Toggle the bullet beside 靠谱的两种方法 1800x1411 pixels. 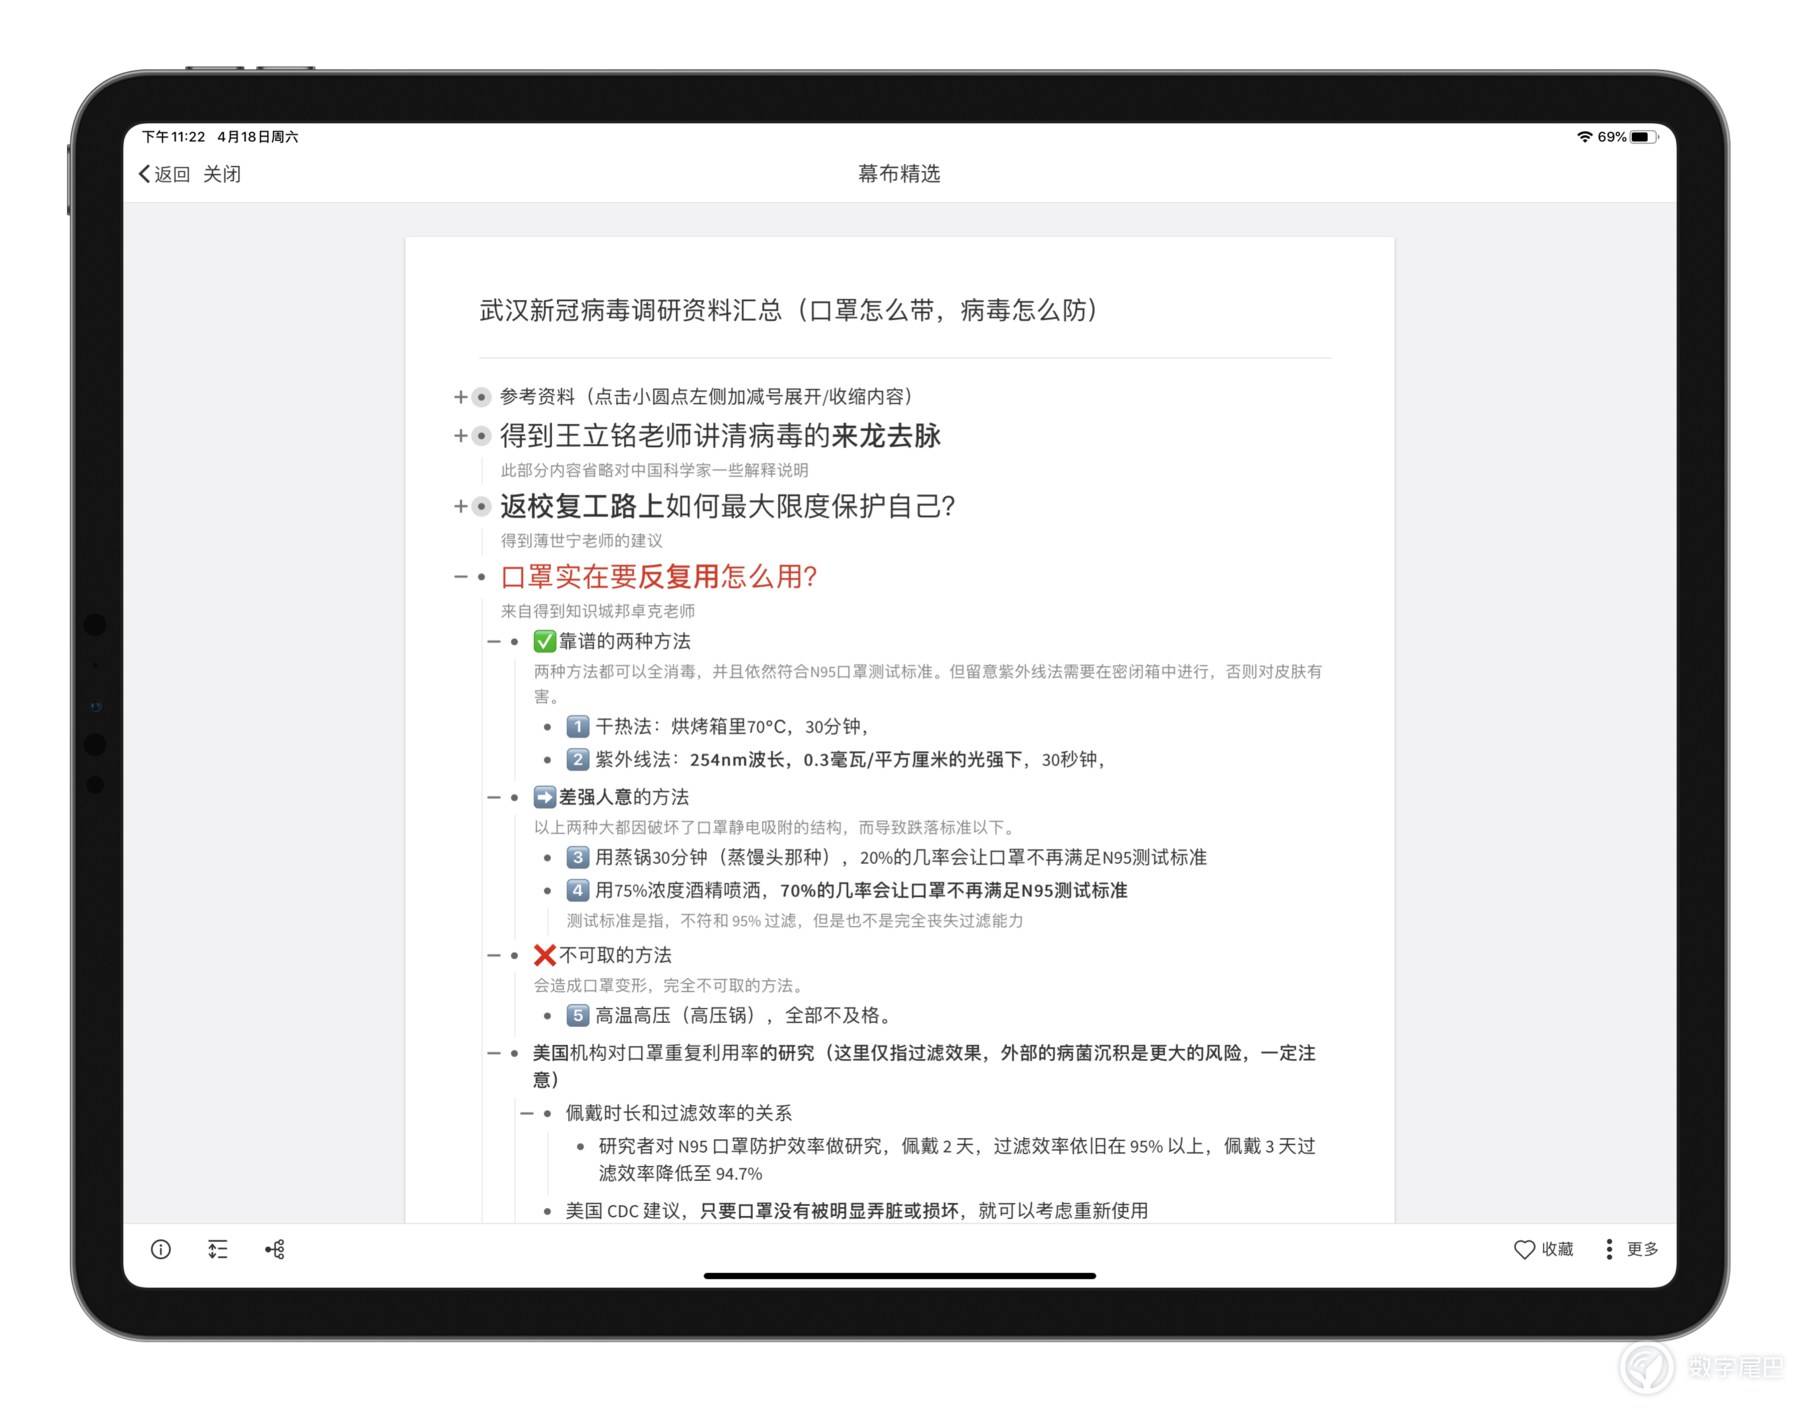(516, 641)
